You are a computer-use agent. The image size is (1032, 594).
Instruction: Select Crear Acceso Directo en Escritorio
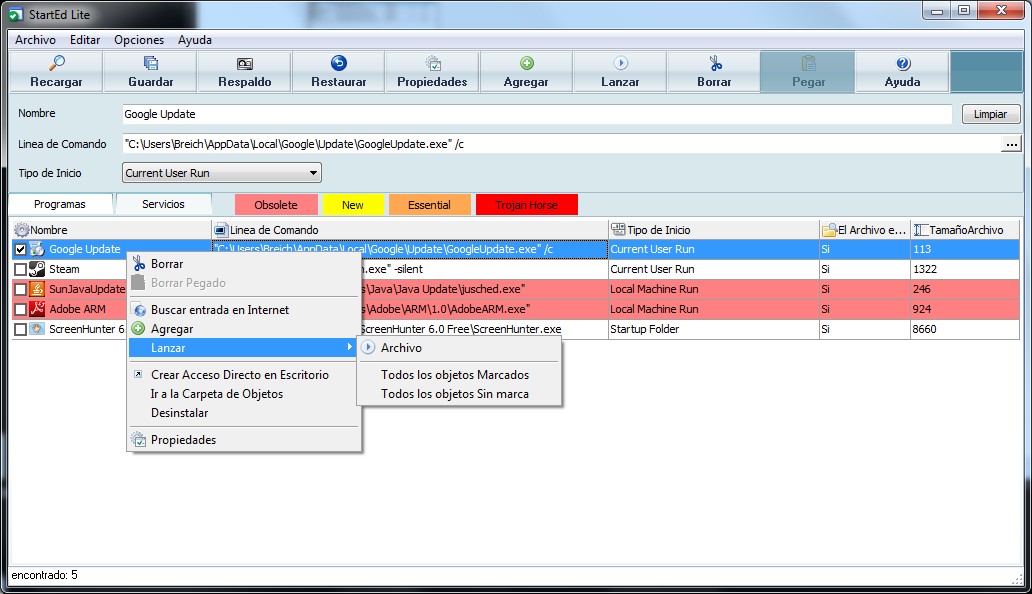point(244,375)
